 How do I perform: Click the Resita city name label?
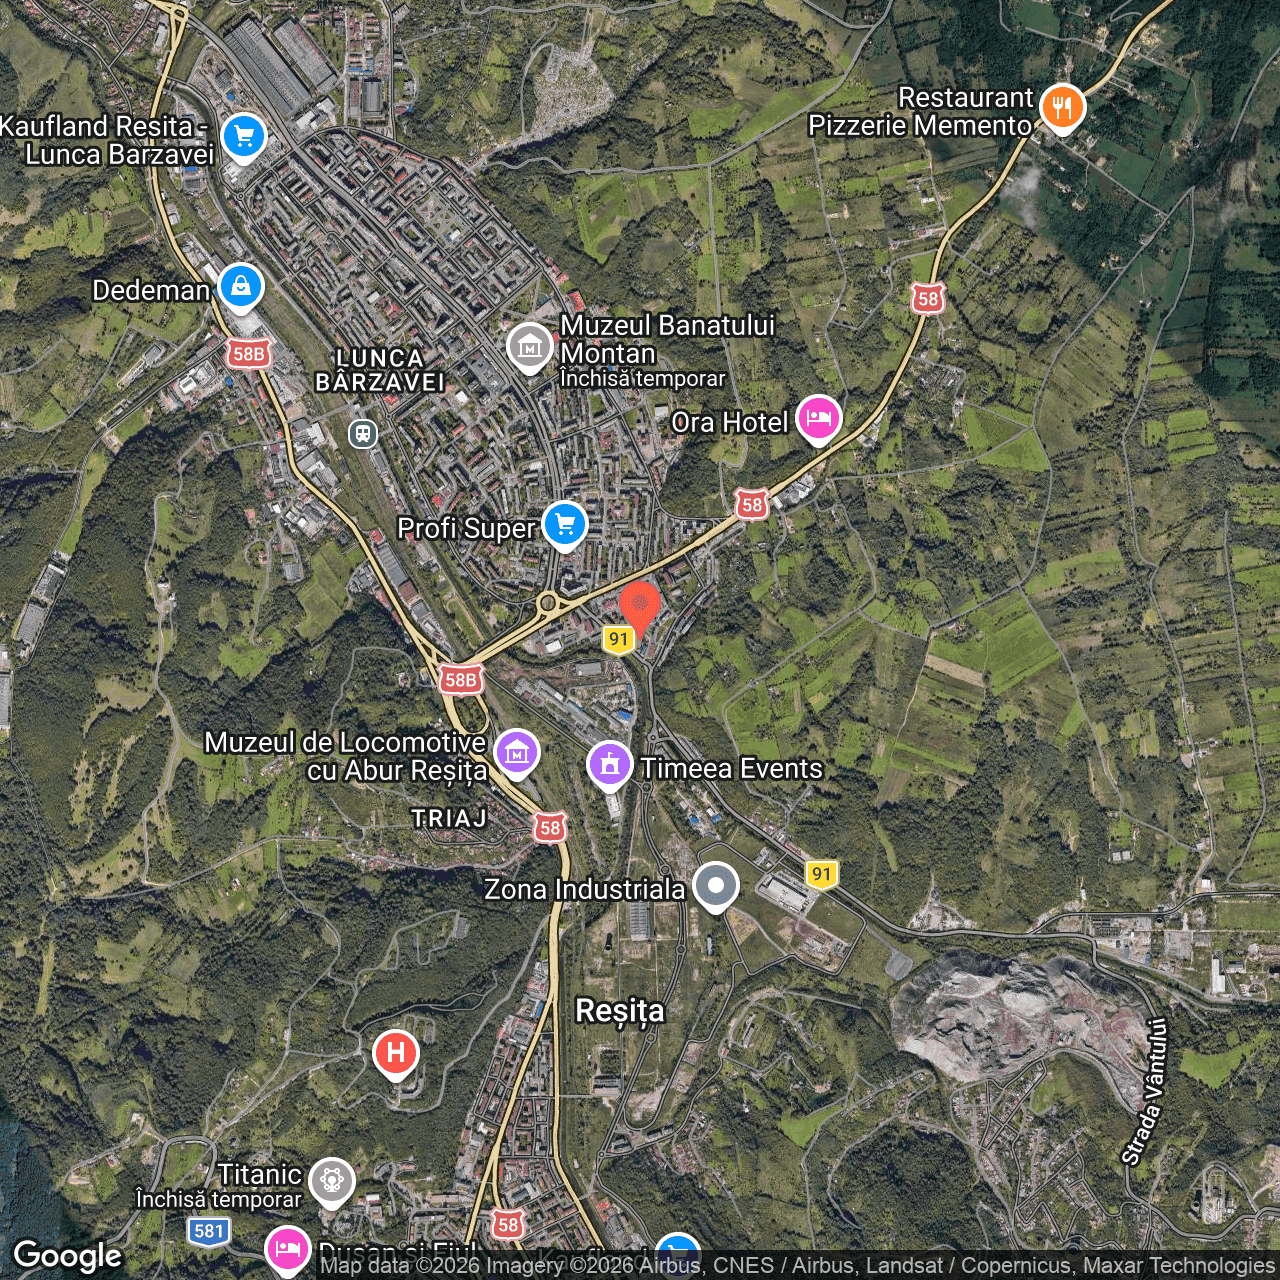coord(622,1012)
